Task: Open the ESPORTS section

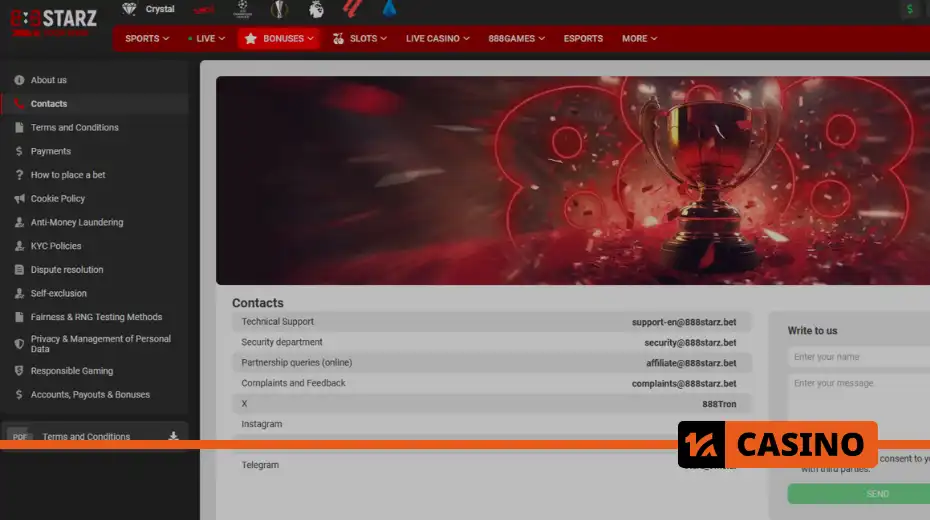Action: click(x=583, y=39)
